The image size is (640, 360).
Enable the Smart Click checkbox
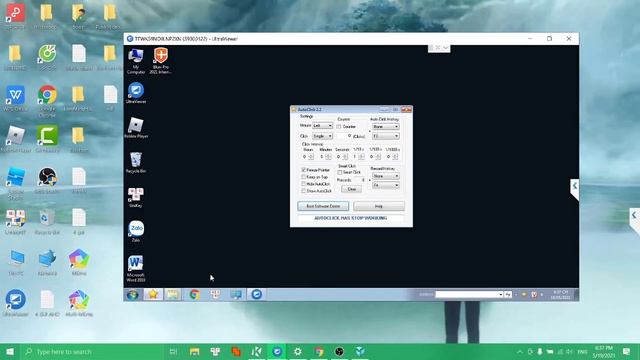pos(340,173)
